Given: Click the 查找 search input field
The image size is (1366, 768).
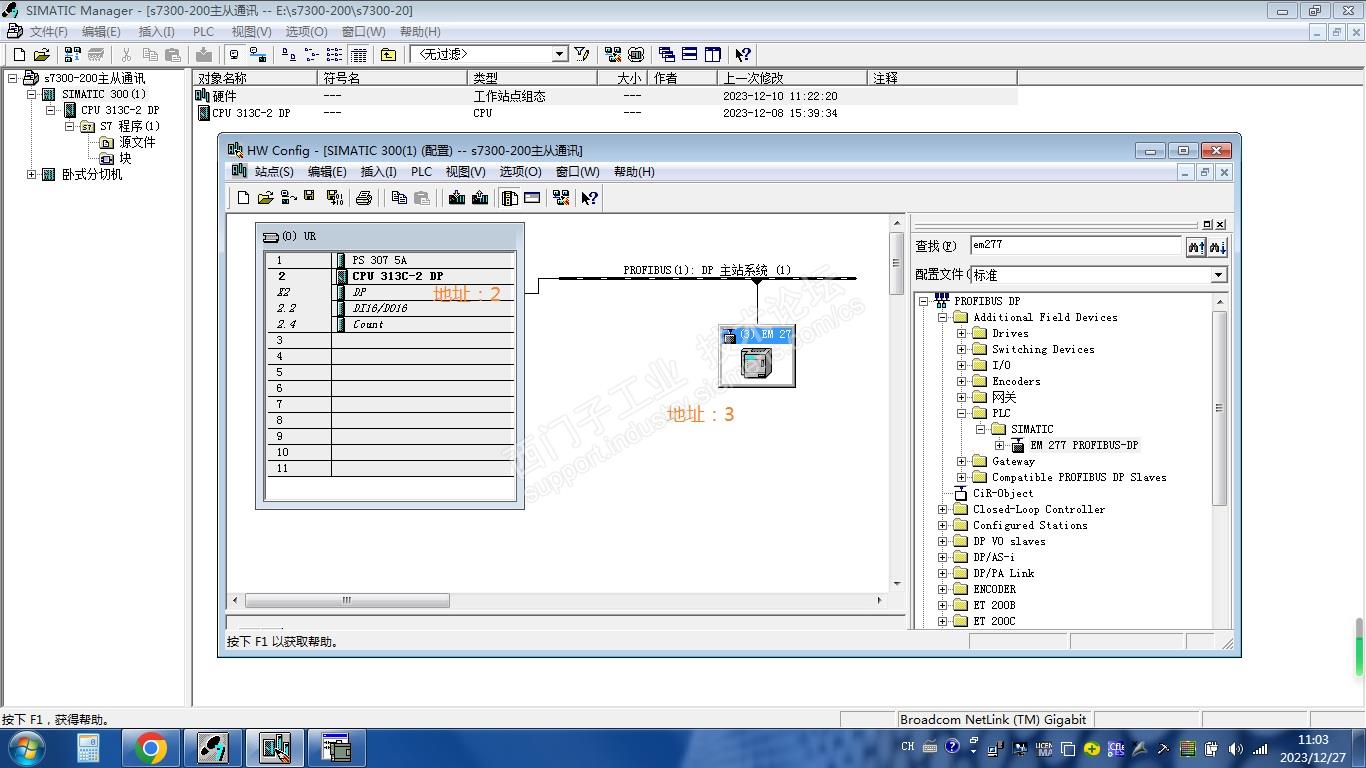Looking at the screenshot, I should click(x=1076, y=246).
